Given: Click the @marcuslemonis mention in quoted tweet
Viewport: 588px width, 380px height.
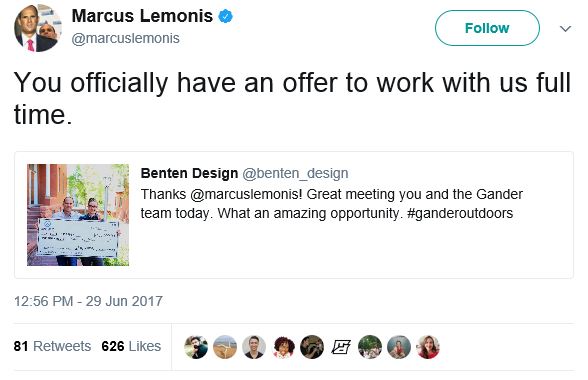Looking at the screenshot, I should [246, 194].
